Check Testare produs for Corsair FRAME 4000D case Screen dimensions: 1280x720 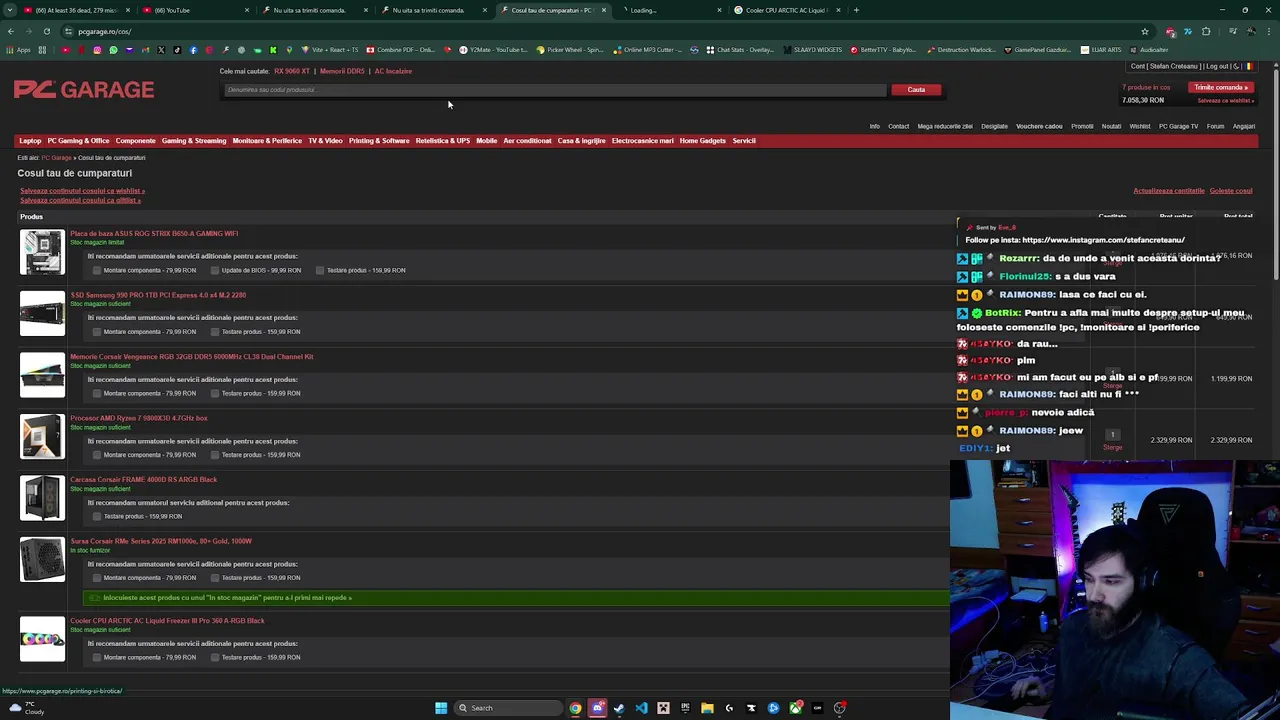point(97,516)
